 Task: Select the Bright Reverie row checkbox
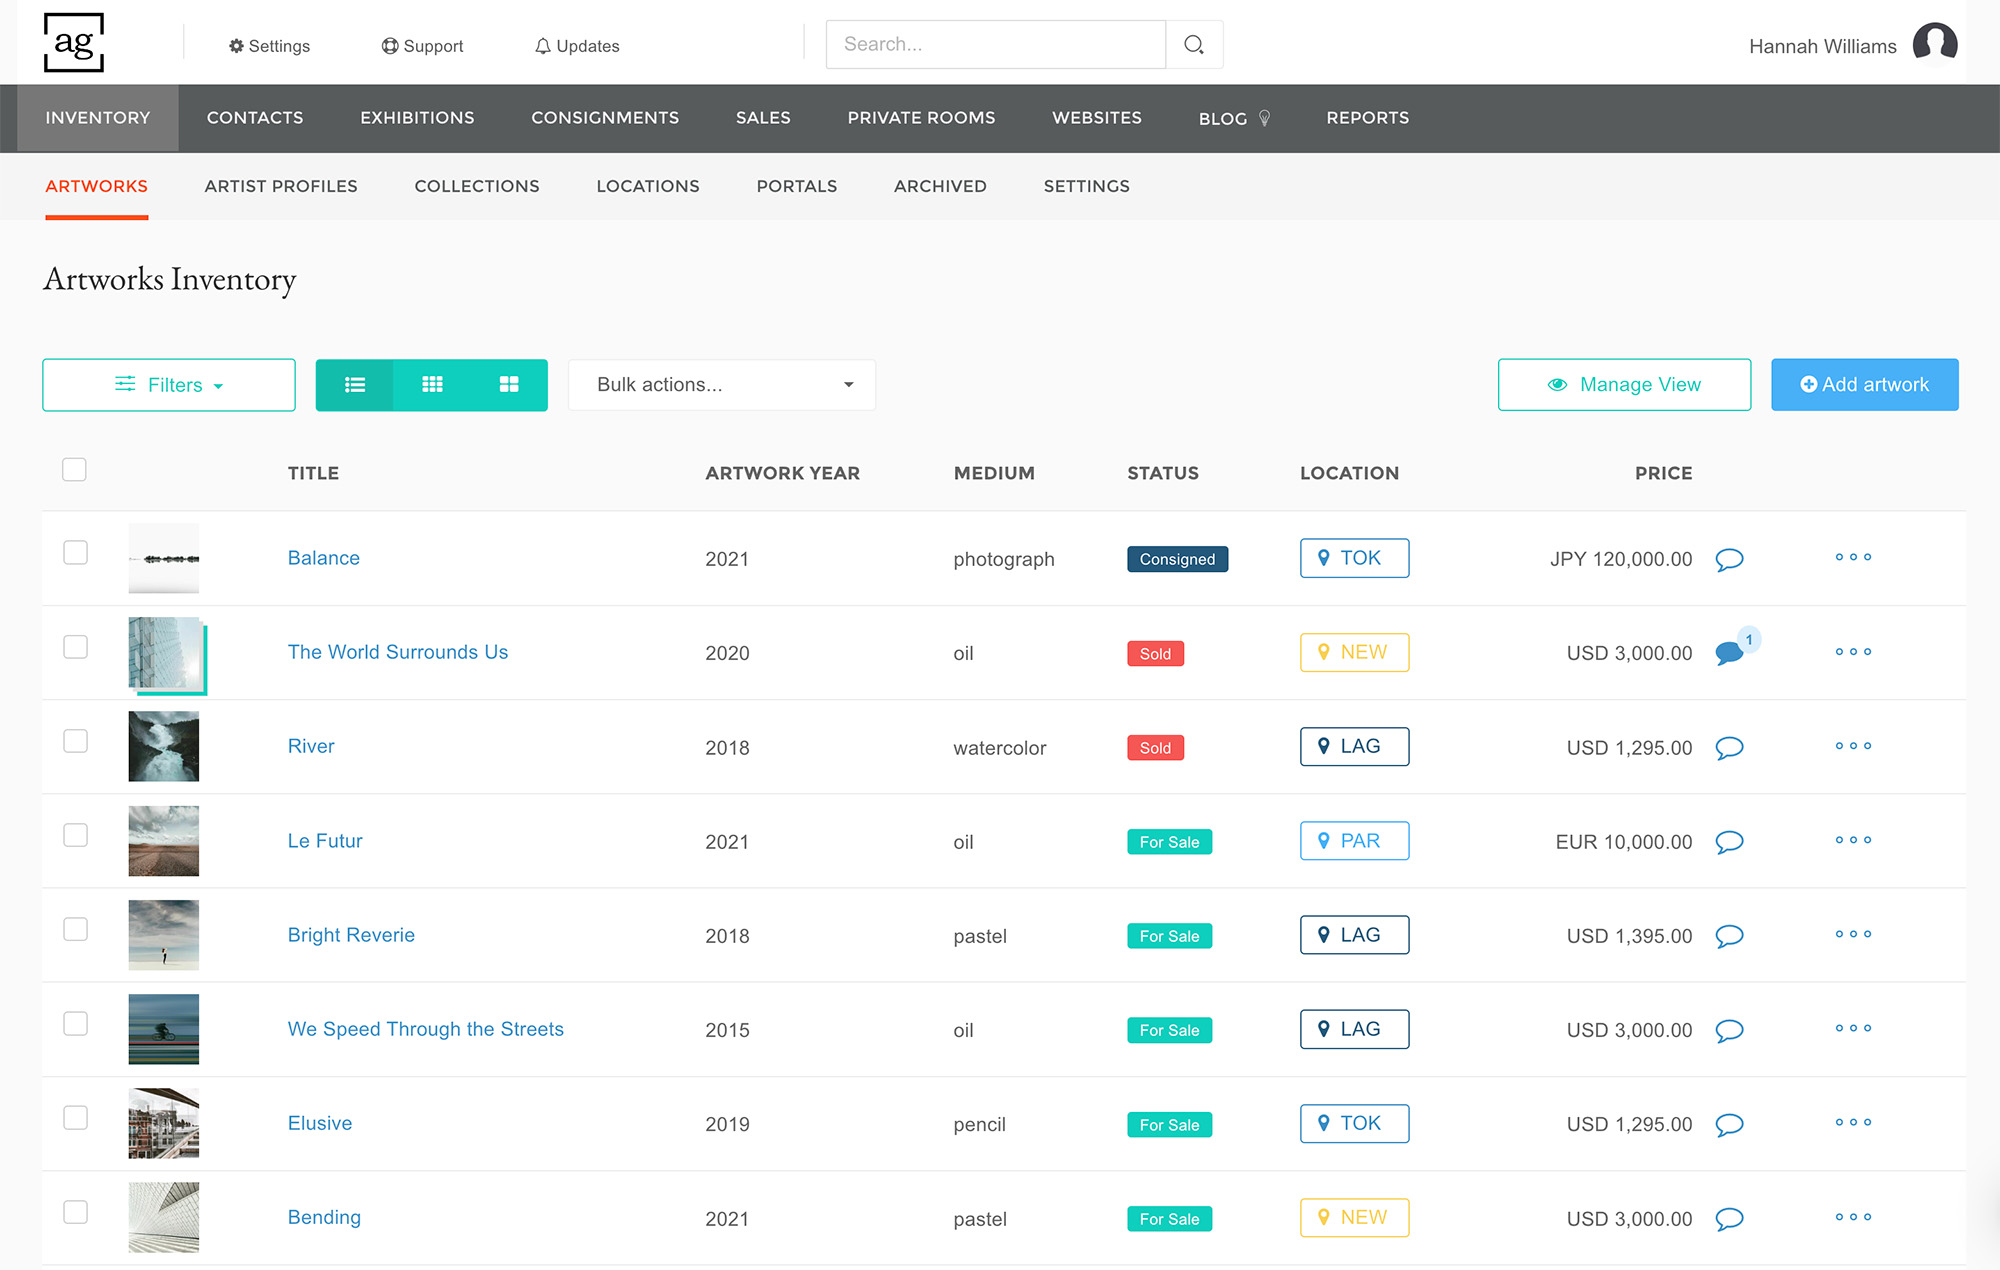tap(75, 928)
